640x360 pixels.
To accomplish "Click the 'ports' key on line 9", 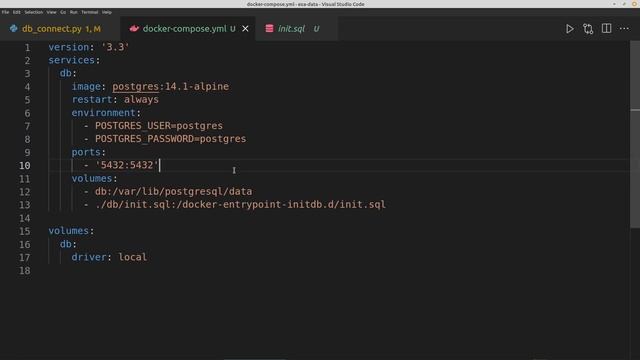I will [x=86, y=152].
